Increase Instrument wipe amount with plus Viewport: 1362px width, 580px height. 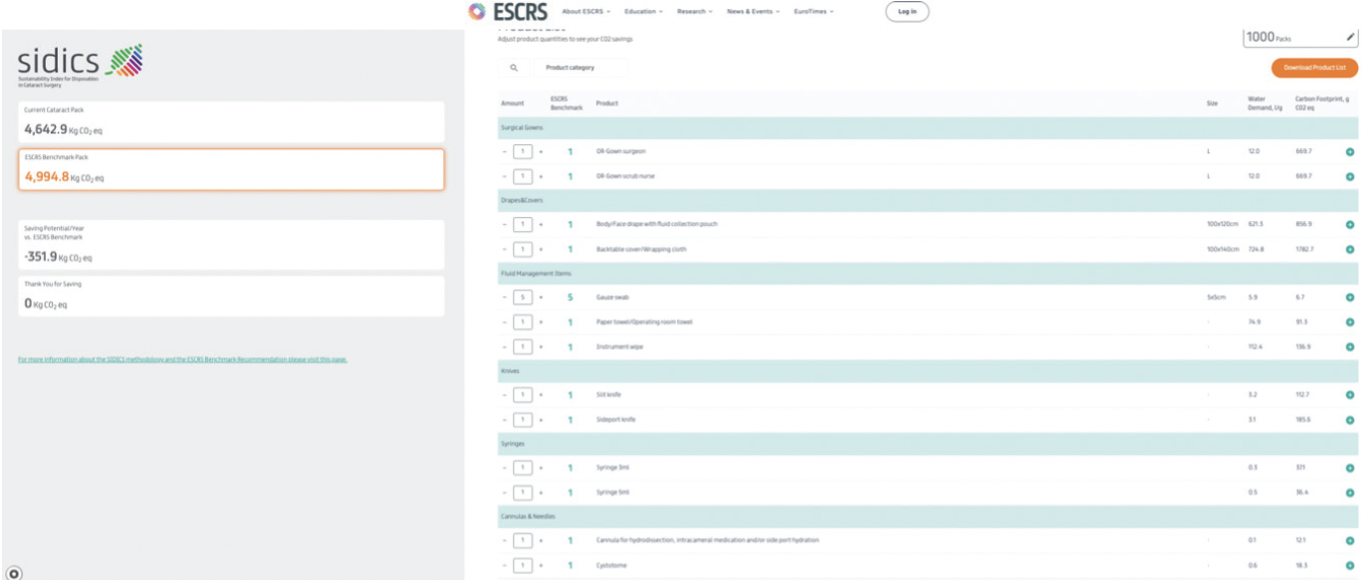pyautogui.click(x=541, y=347)
